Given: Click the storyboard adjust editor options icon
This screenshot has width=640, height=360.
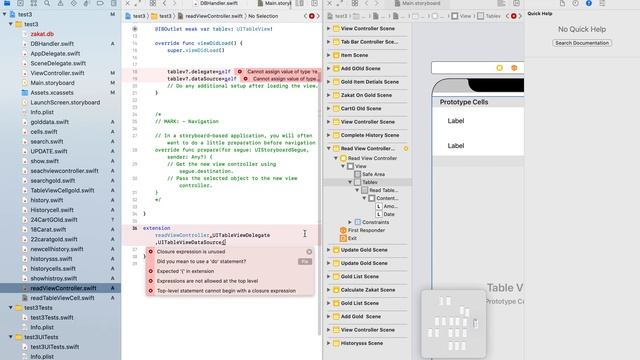Looking at the screenshot, I should coord(502,3).
